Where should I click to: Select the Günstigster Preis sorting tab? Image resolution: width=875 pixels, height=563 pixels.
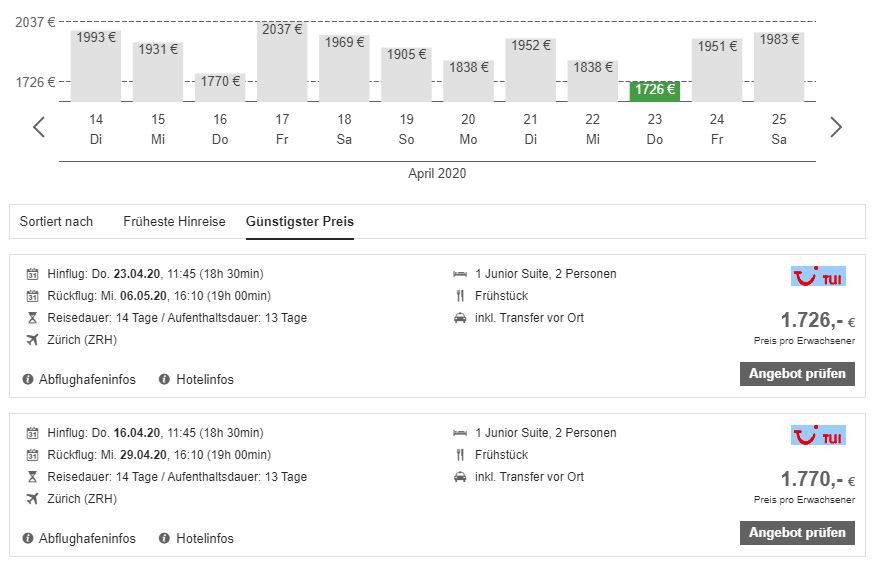tap(300, 221)
